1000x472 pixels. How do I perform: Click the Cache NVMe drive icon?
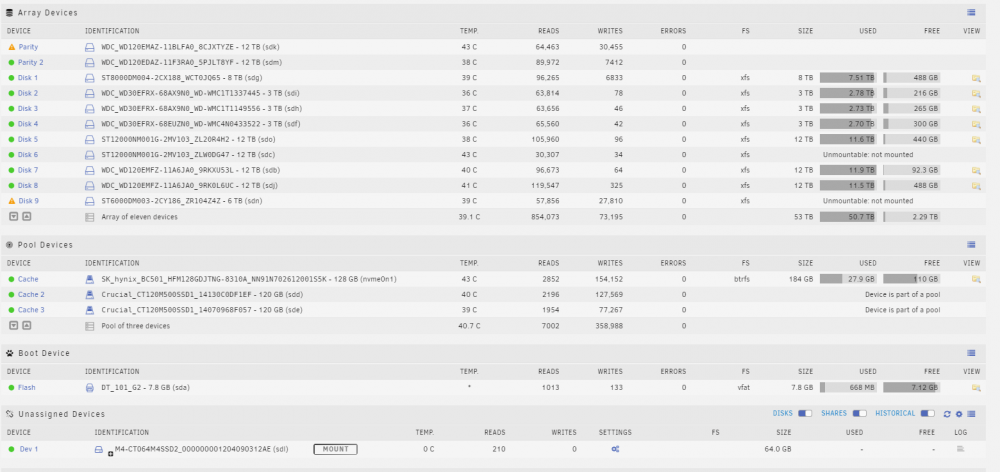pyautogui.click(x=89, y=279)
